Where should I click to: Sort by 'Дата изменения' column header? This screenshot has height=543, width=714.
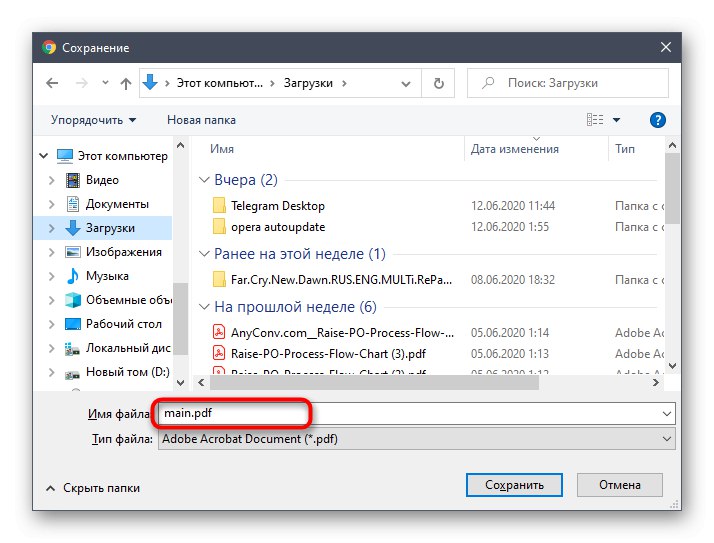click(x=515, y=149)
